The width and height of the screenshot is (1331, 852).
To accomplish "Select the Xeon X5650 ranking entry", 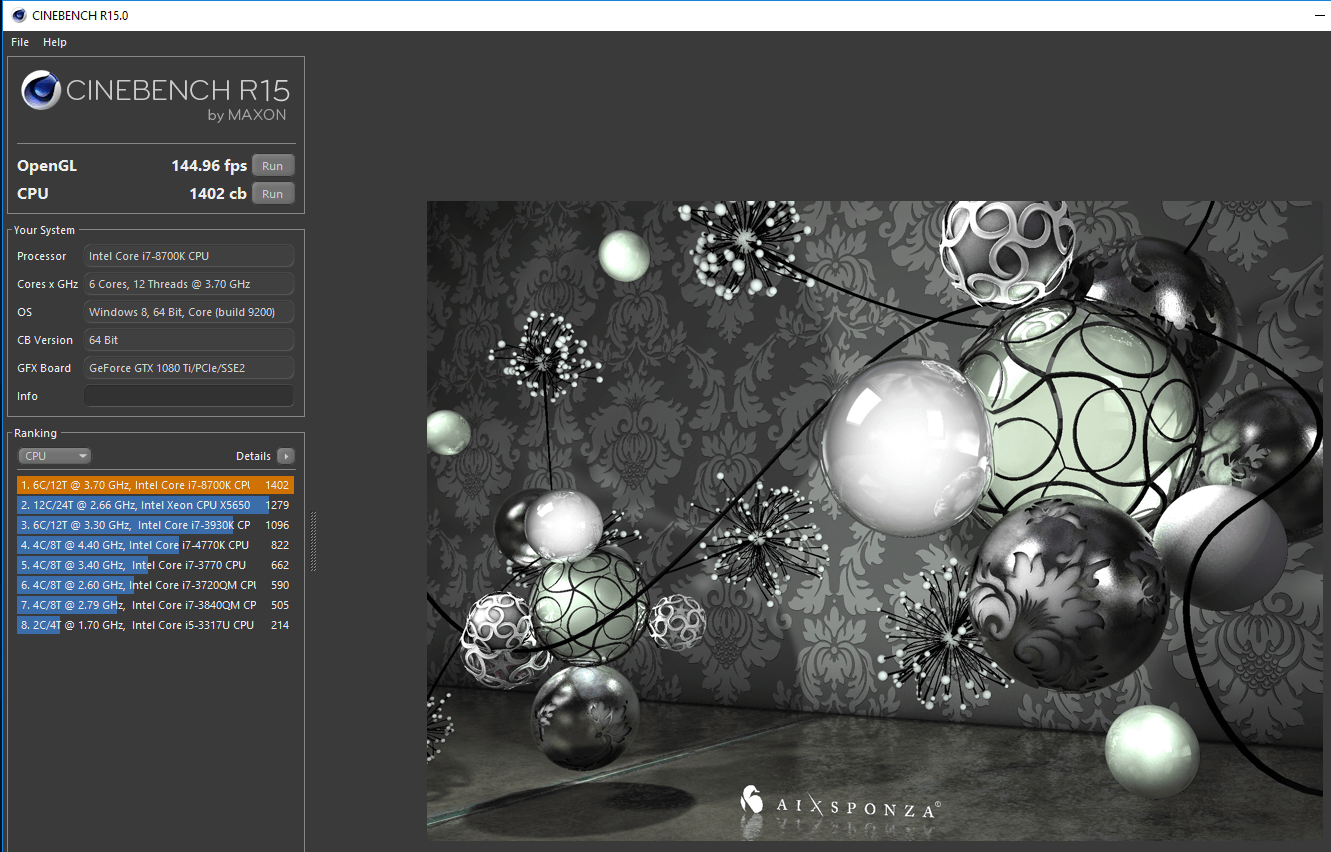I will [155, 505].
